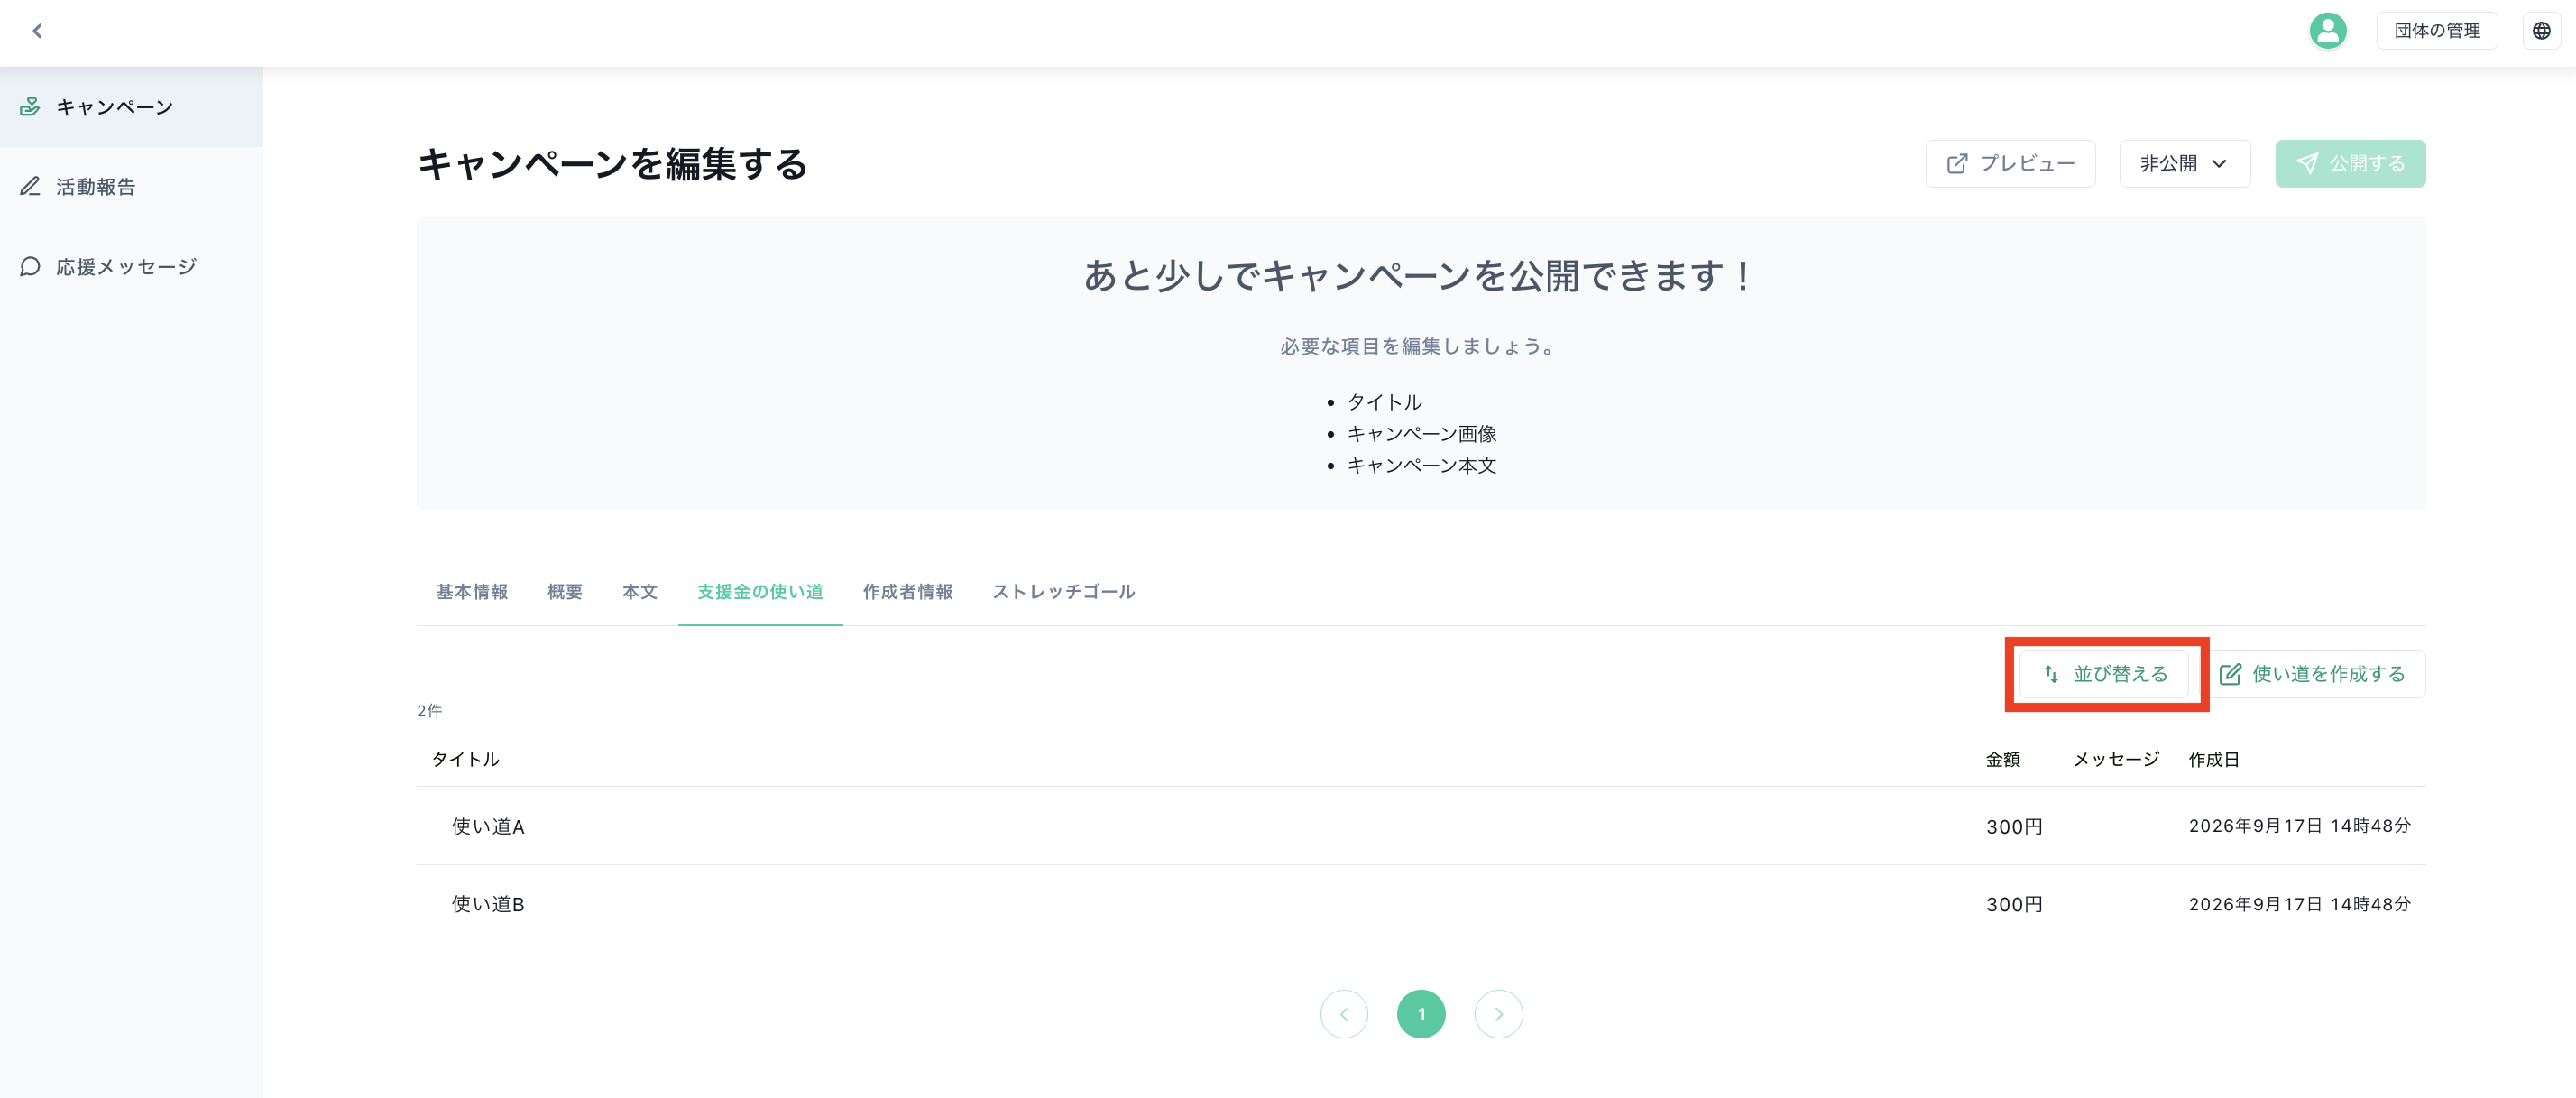Screen dimensions: 2576x1098
Task: Open キャンペーン in the sidebar
Action: coord(131,107)
